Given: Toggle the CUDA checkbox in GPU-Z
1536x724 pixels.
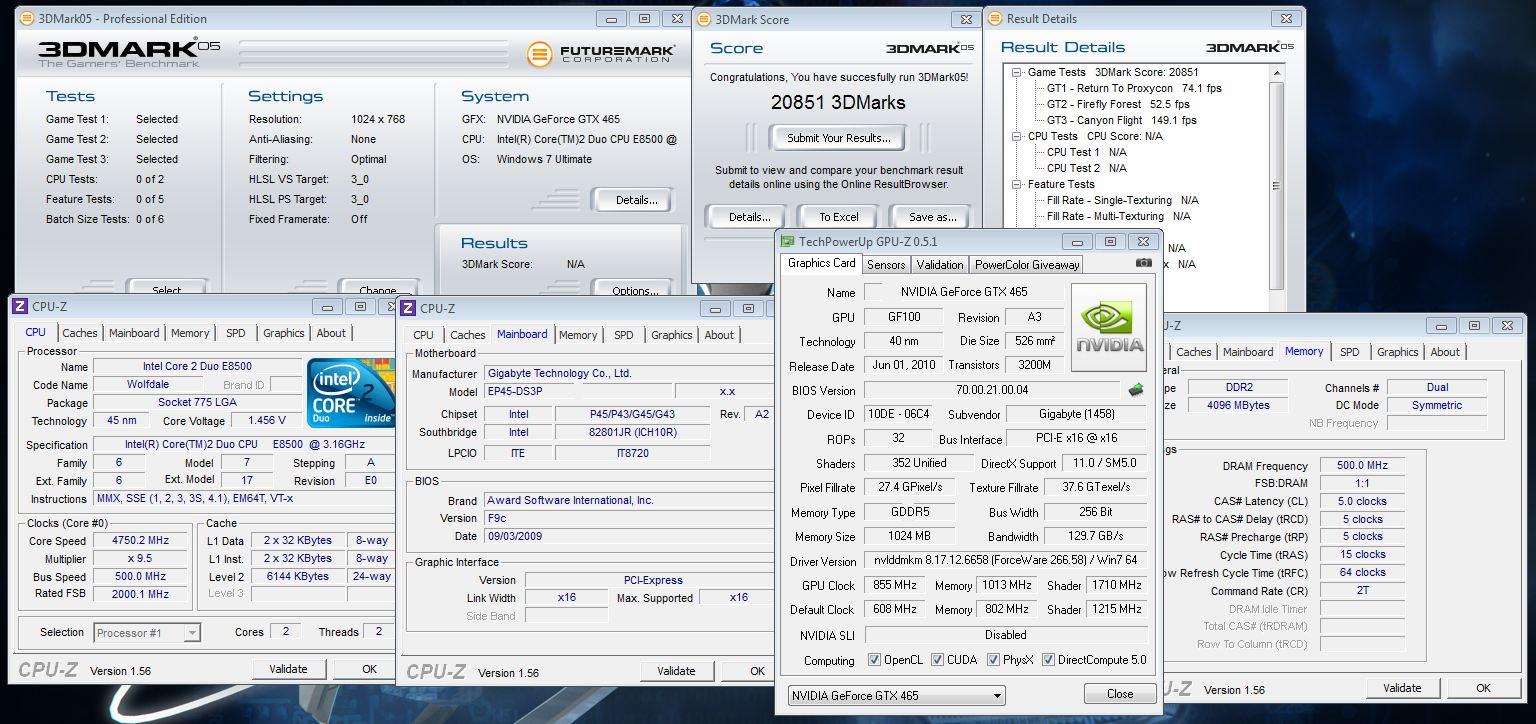Looking at the screenshot, I should (937, 660).
